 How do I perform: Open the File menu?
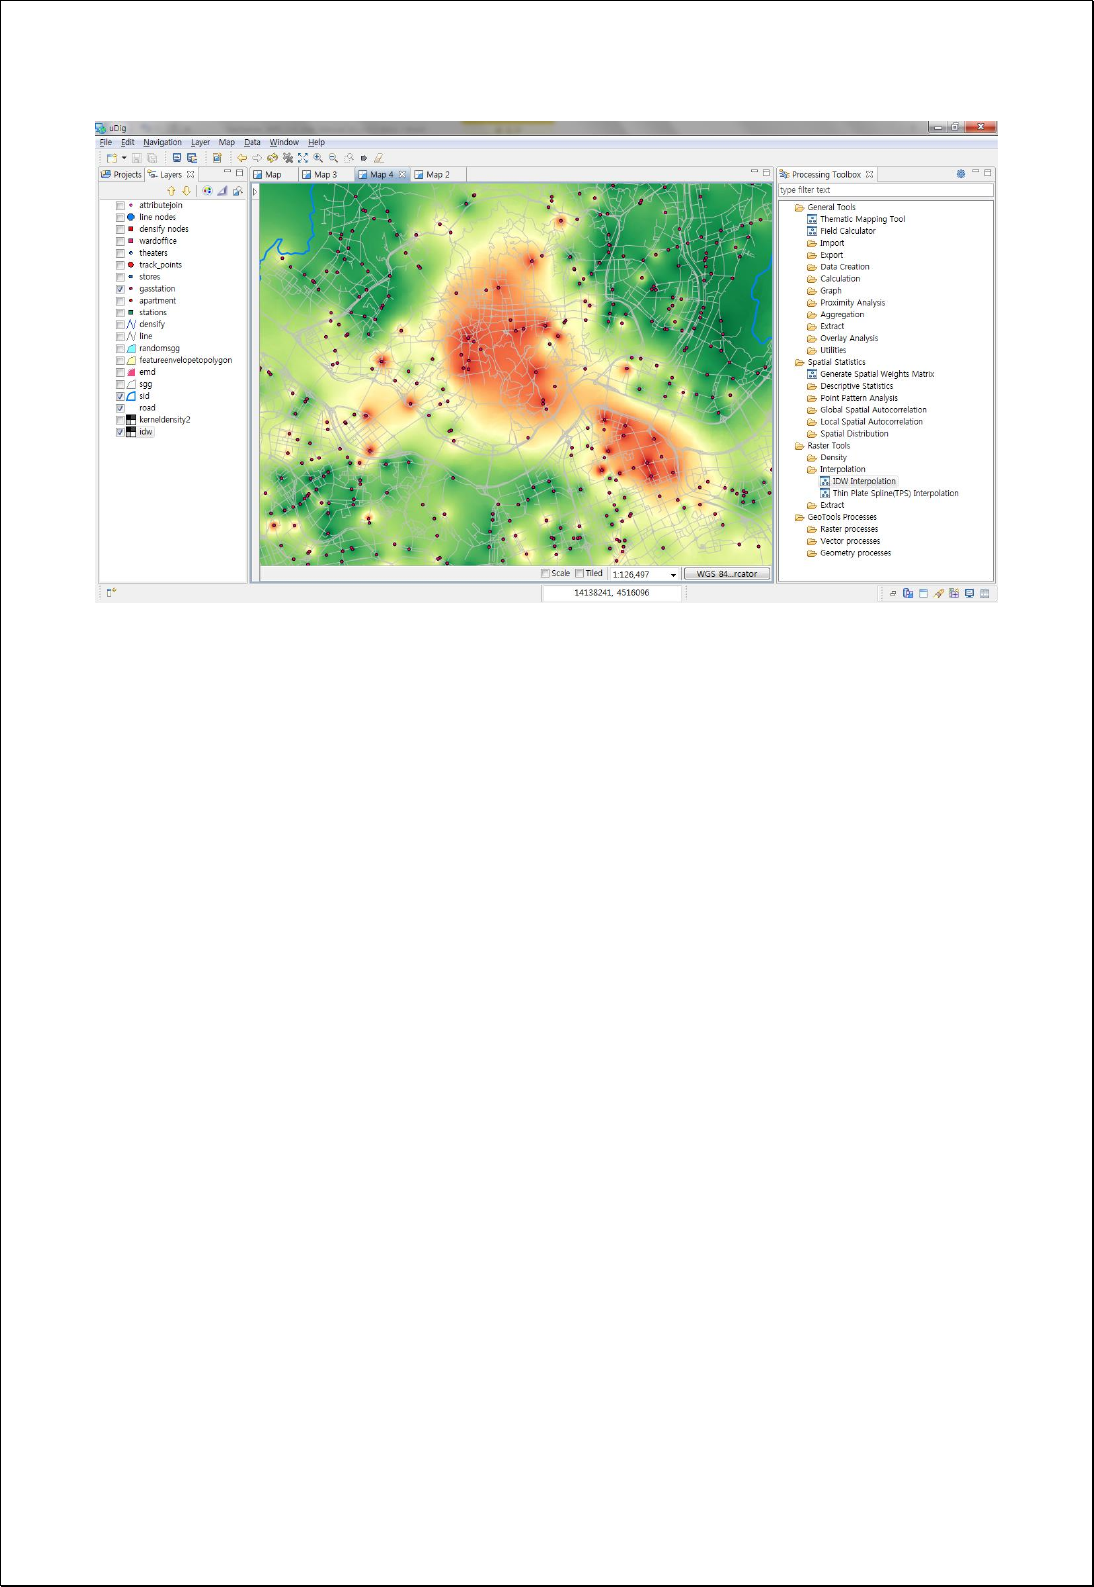(x=106, y=143)
